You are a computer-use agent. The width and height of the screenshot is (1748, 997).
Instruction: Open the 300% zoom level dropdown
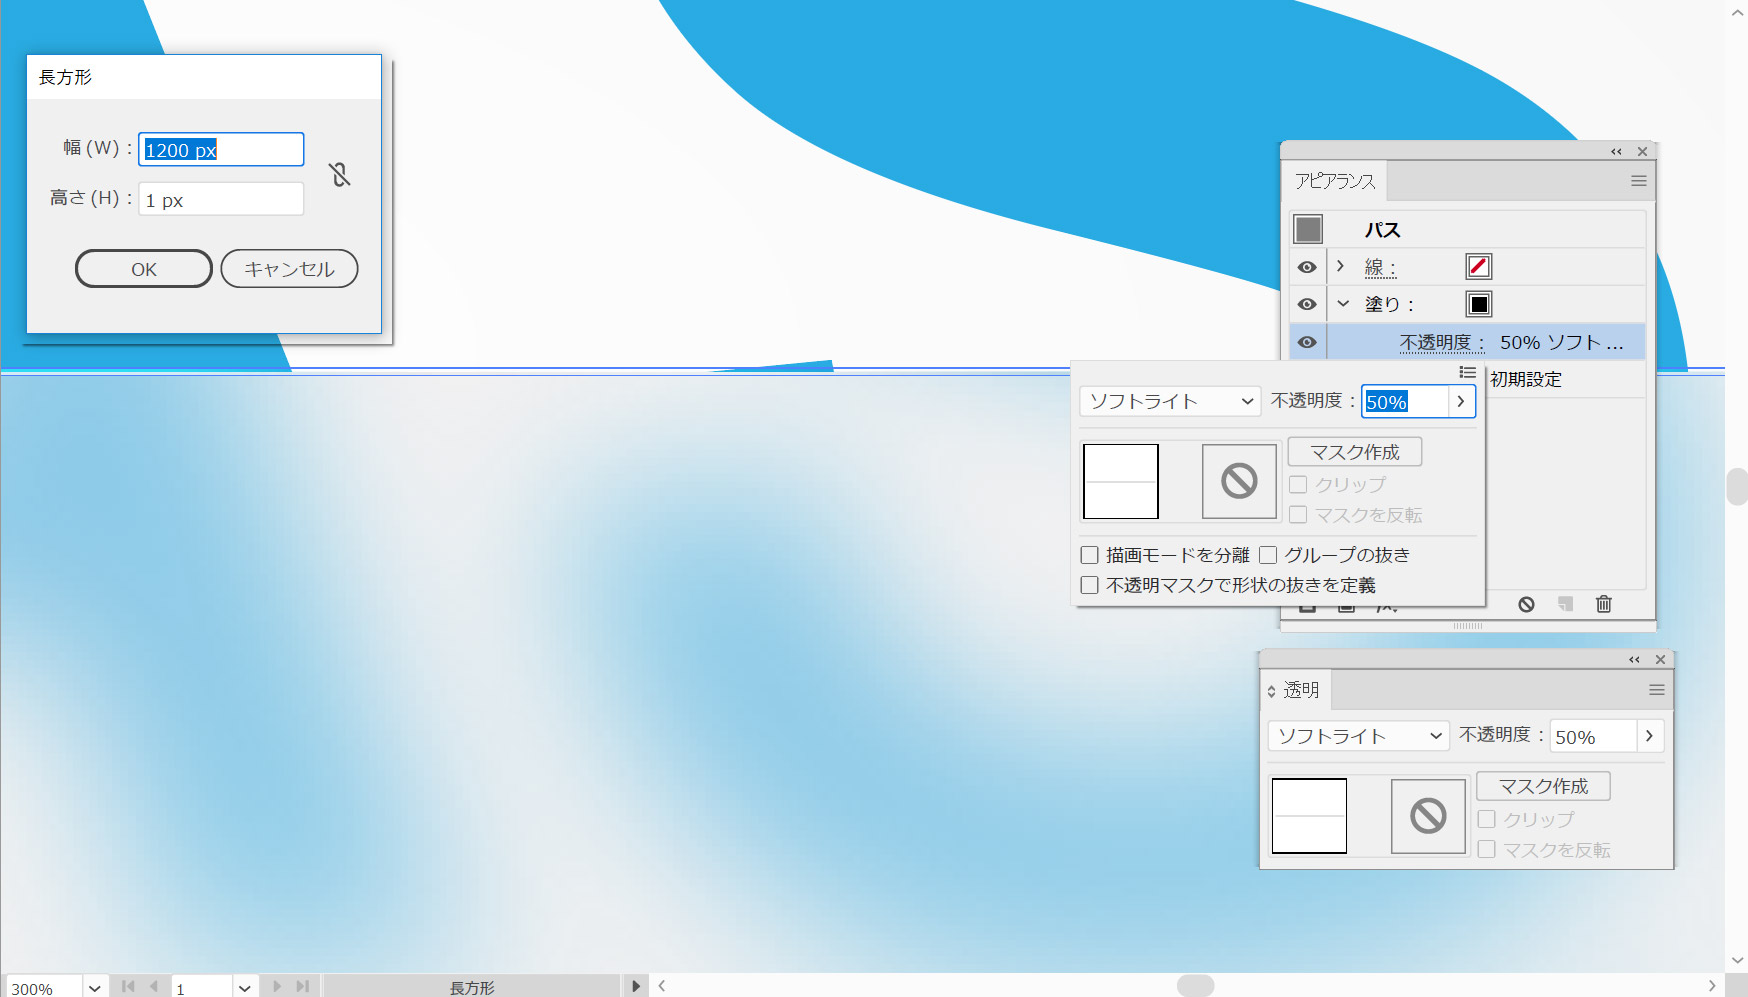(x=94, y=987)
